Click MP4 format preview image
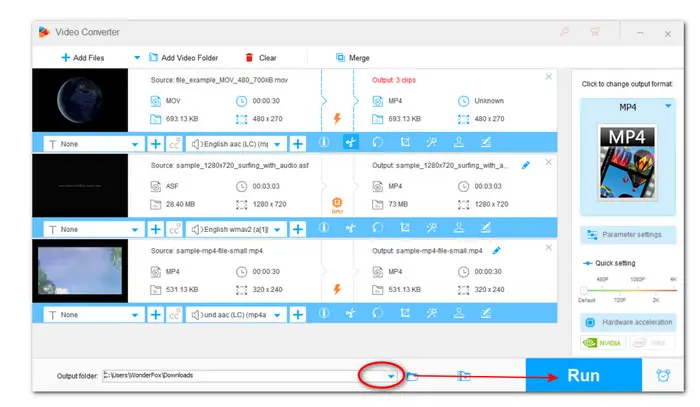This screenshot has height=407, width=700. 627,162
